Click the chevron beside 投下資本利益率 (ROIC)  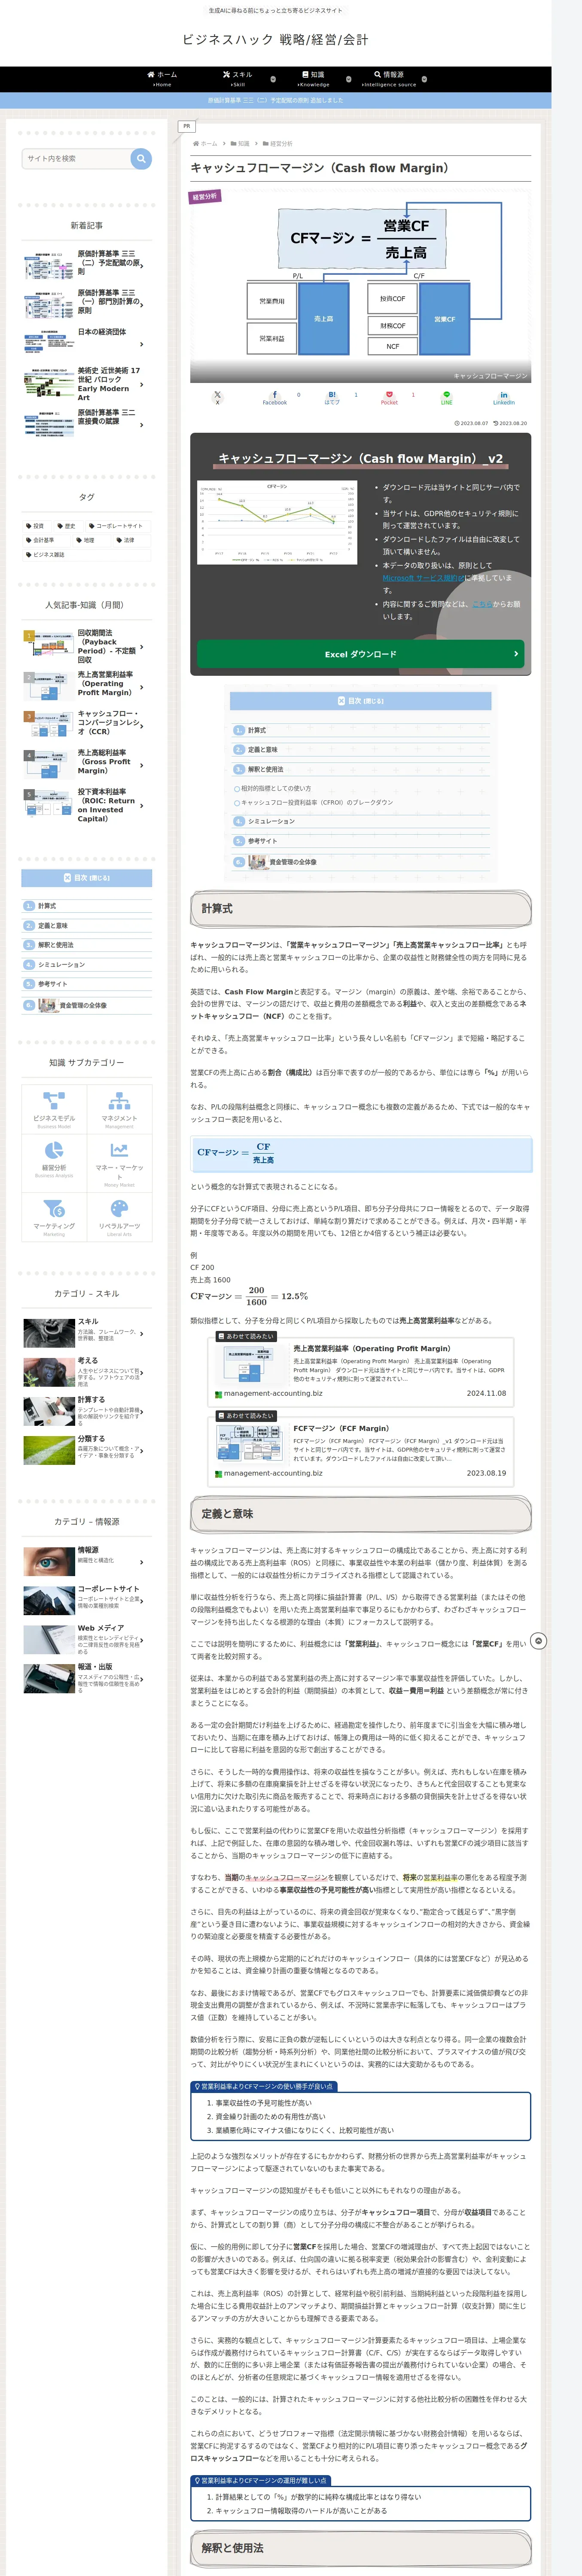point(142,805)
